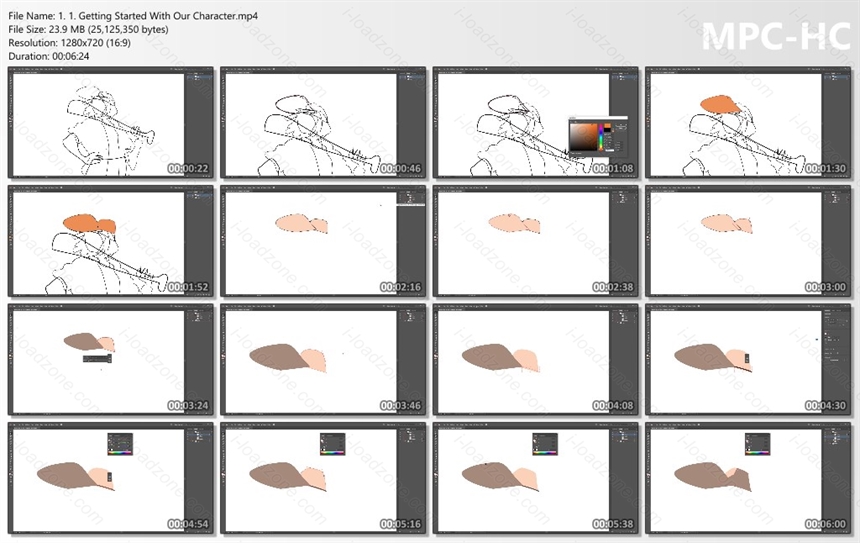
Task: Click the 'Duration: 00:06:24' line
Action: click(x=49, y=56)
